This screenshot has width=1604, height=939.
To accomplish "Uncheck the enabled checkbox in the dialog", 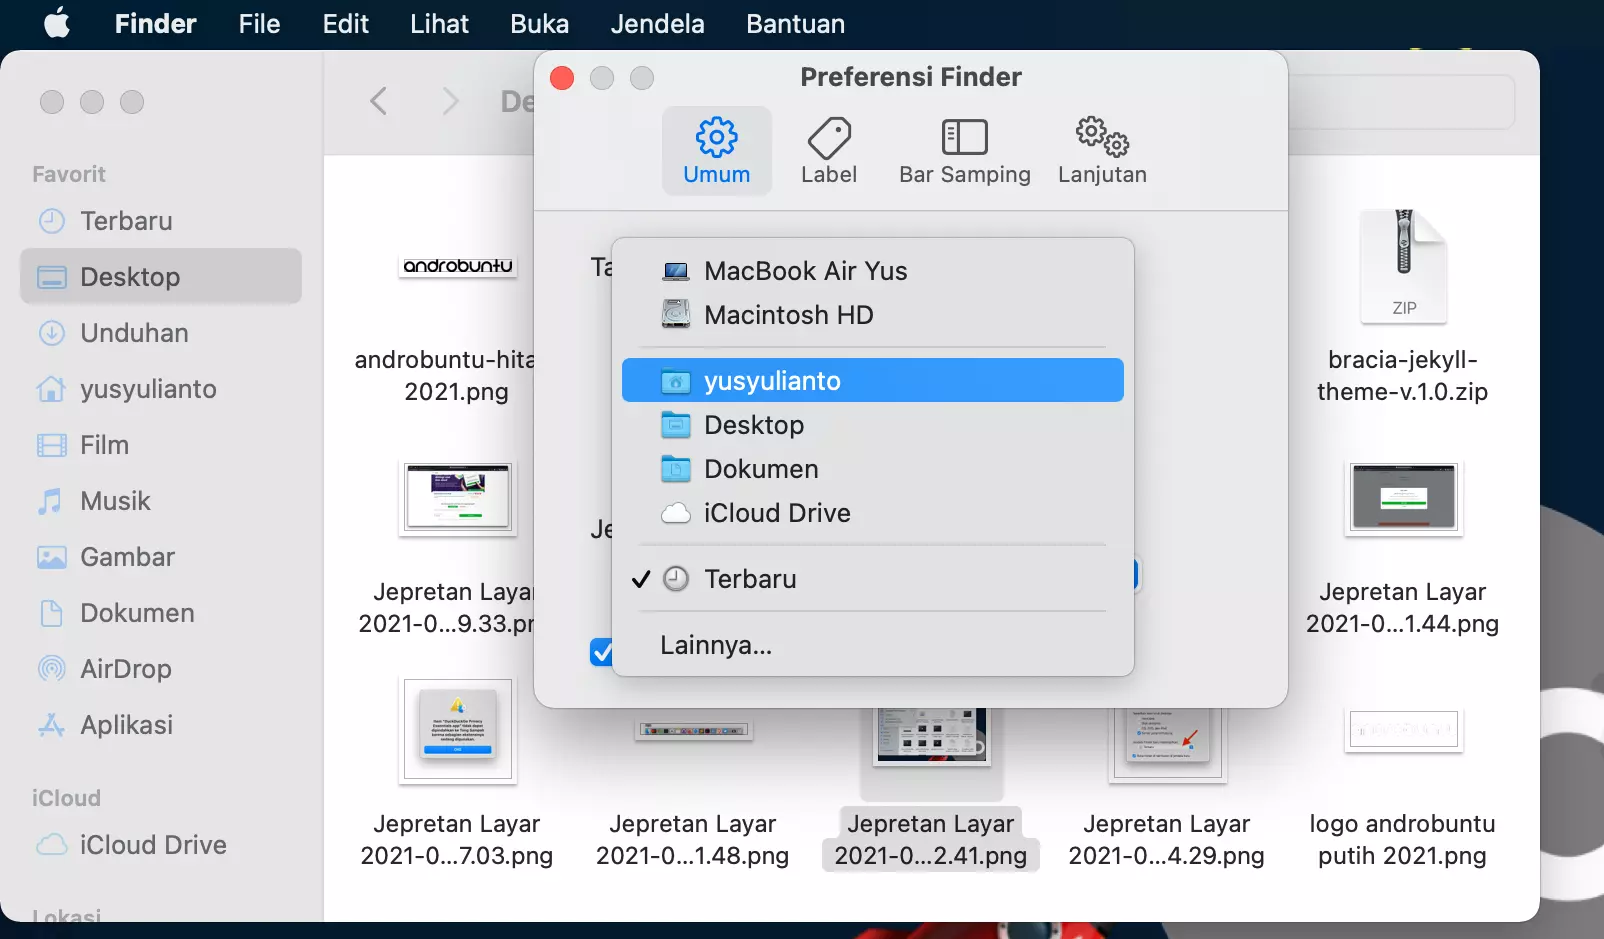I will coord(601,652).
